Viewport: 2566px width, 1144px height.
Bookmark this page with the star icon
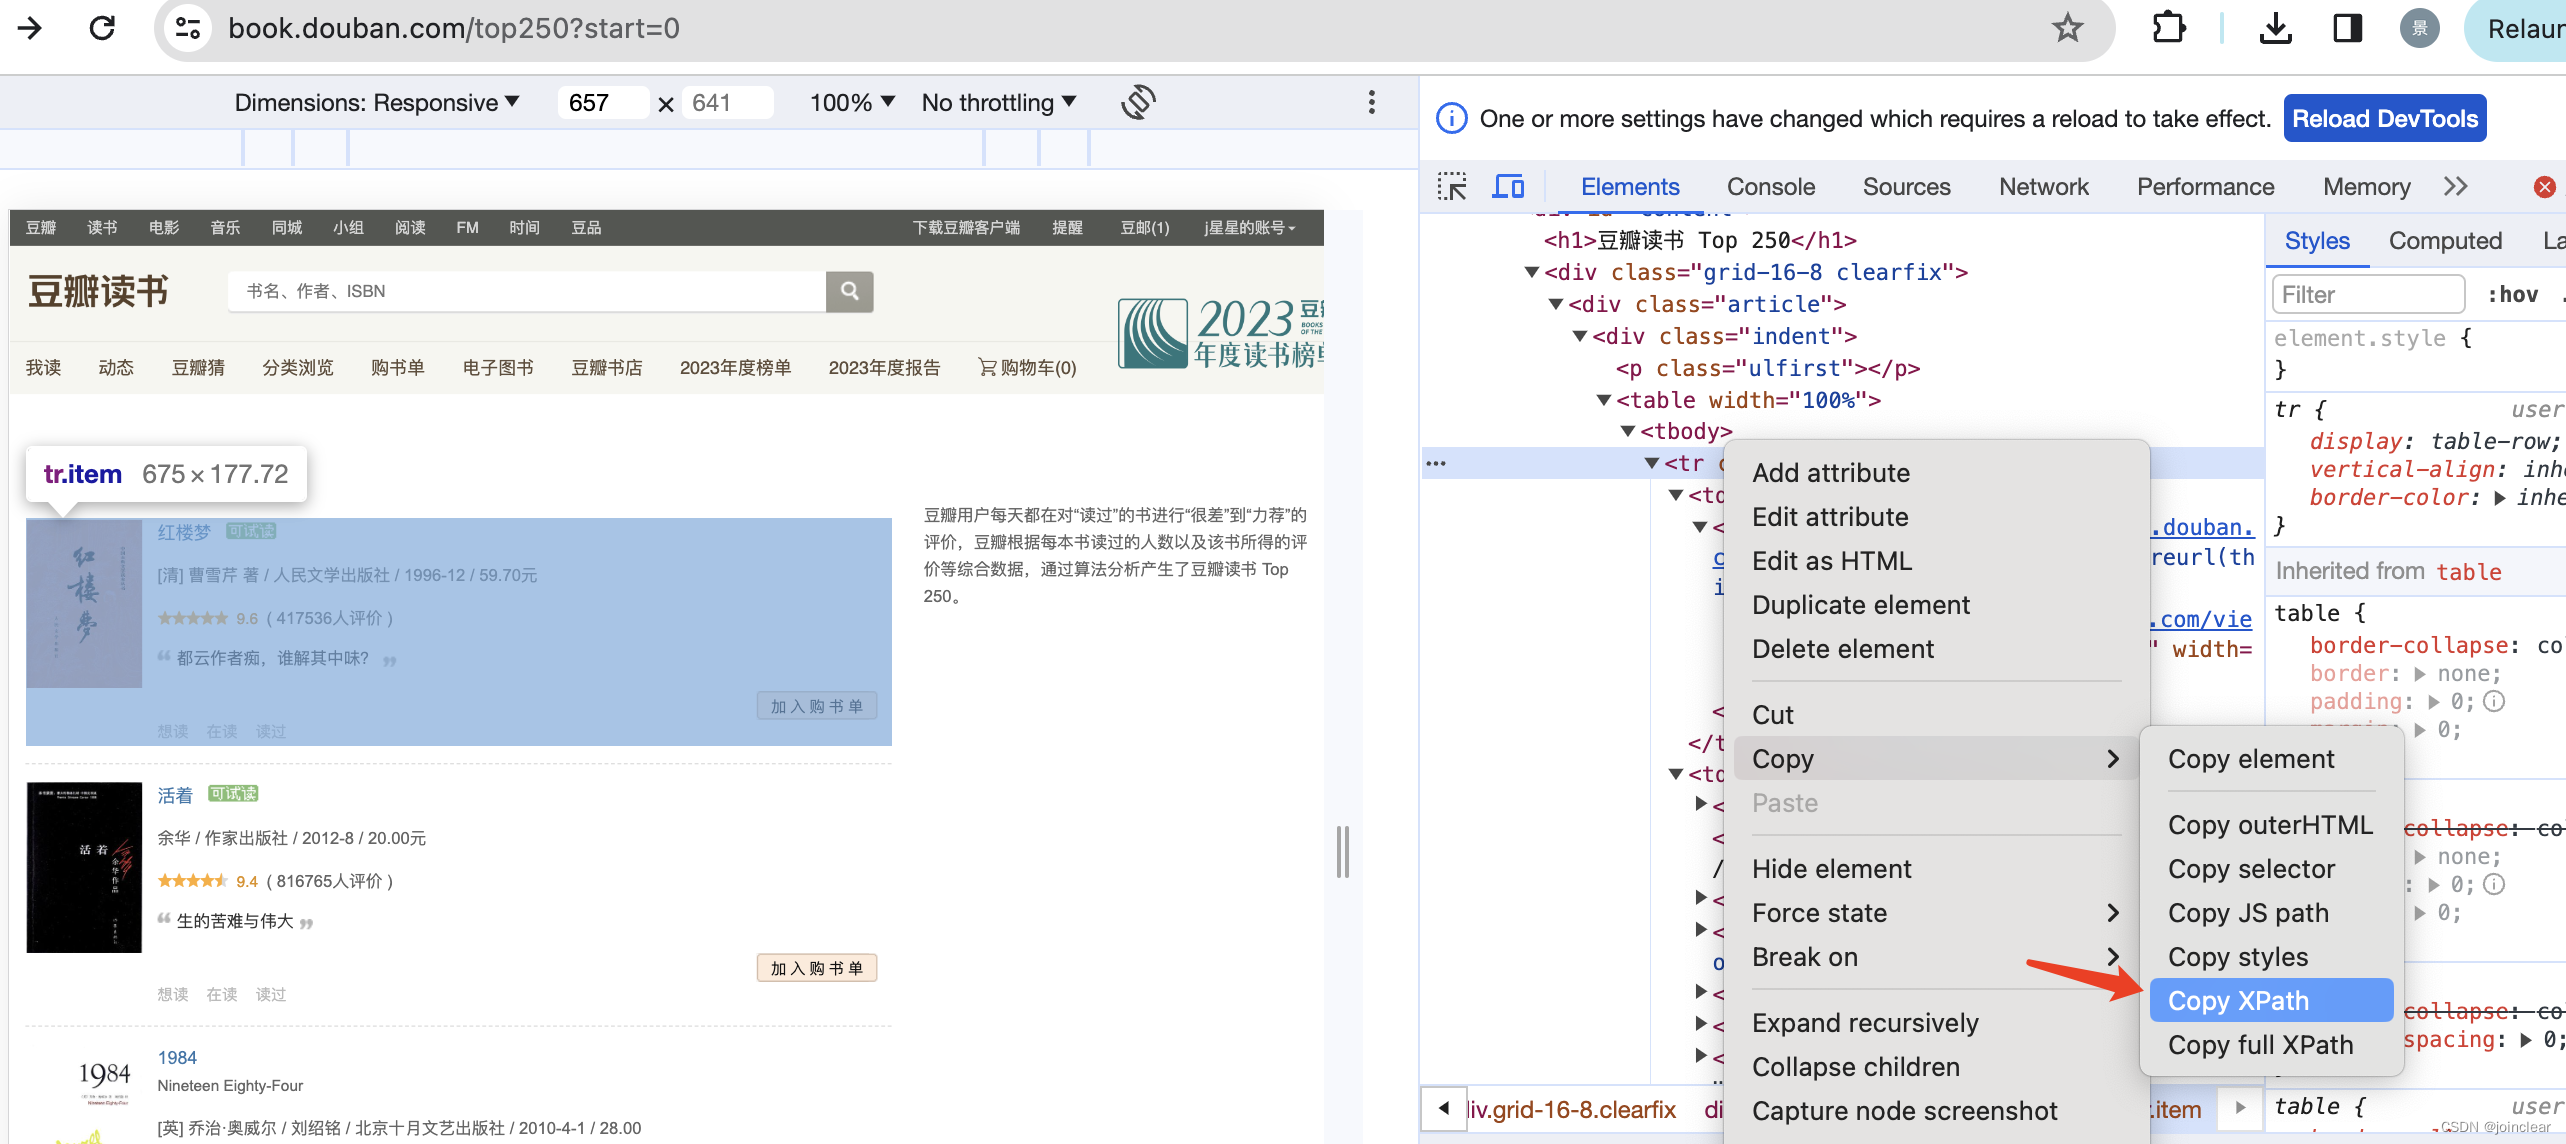click(2067, 28)
